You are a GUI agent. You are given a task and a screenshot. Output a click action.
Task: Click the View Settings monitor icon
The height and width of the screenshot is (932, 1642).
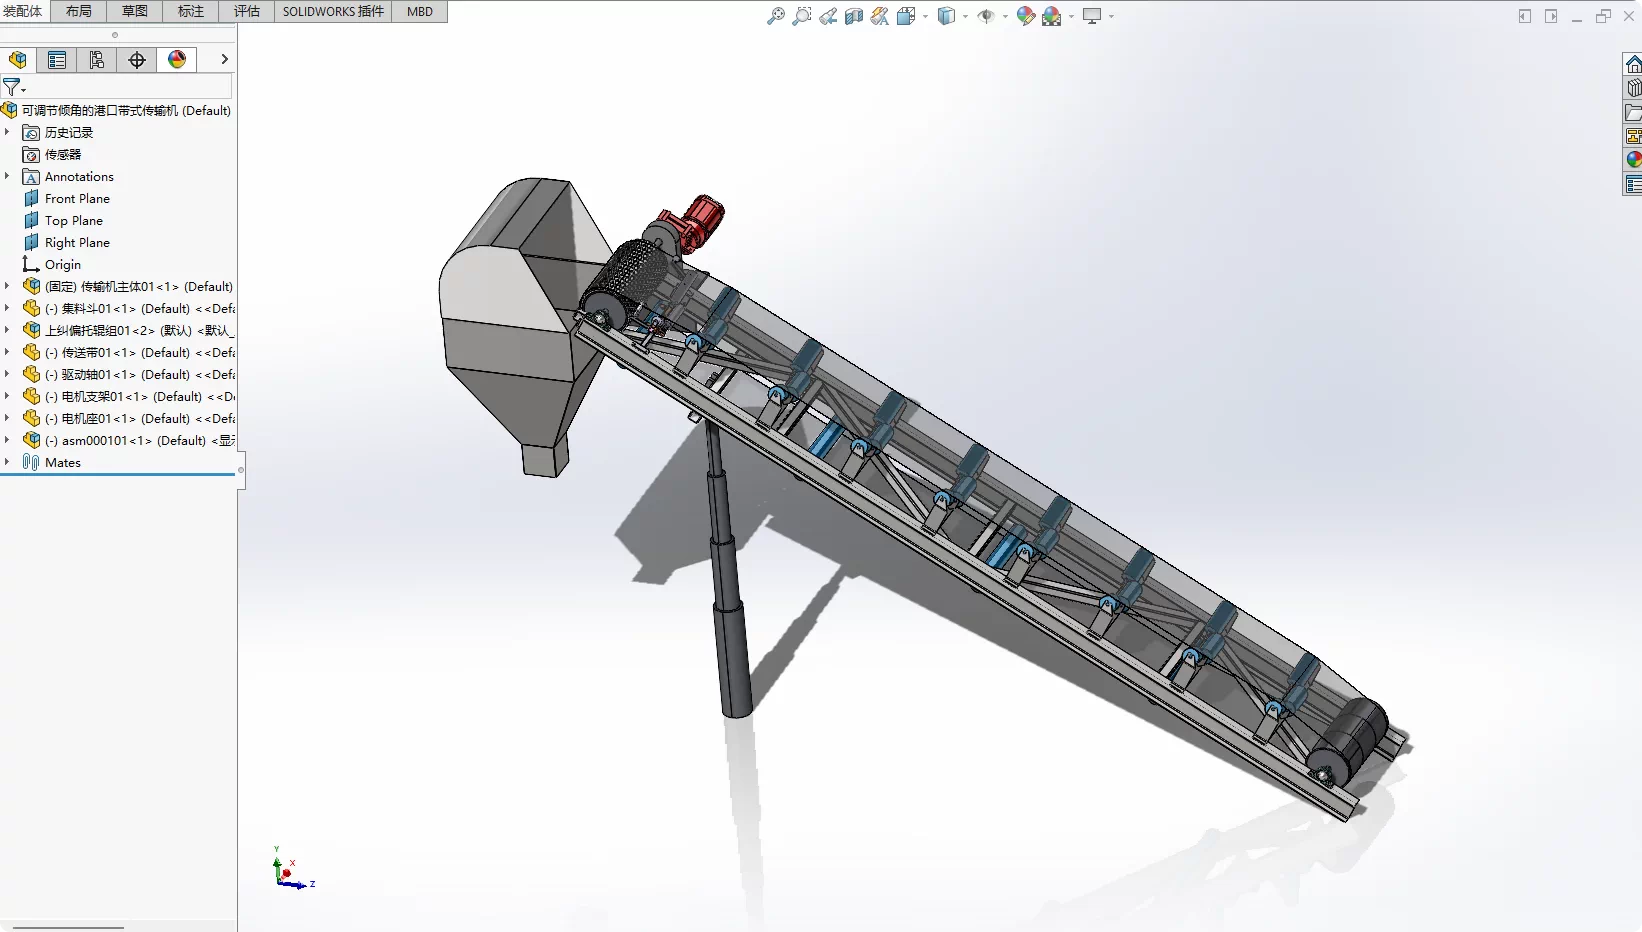1092,16
